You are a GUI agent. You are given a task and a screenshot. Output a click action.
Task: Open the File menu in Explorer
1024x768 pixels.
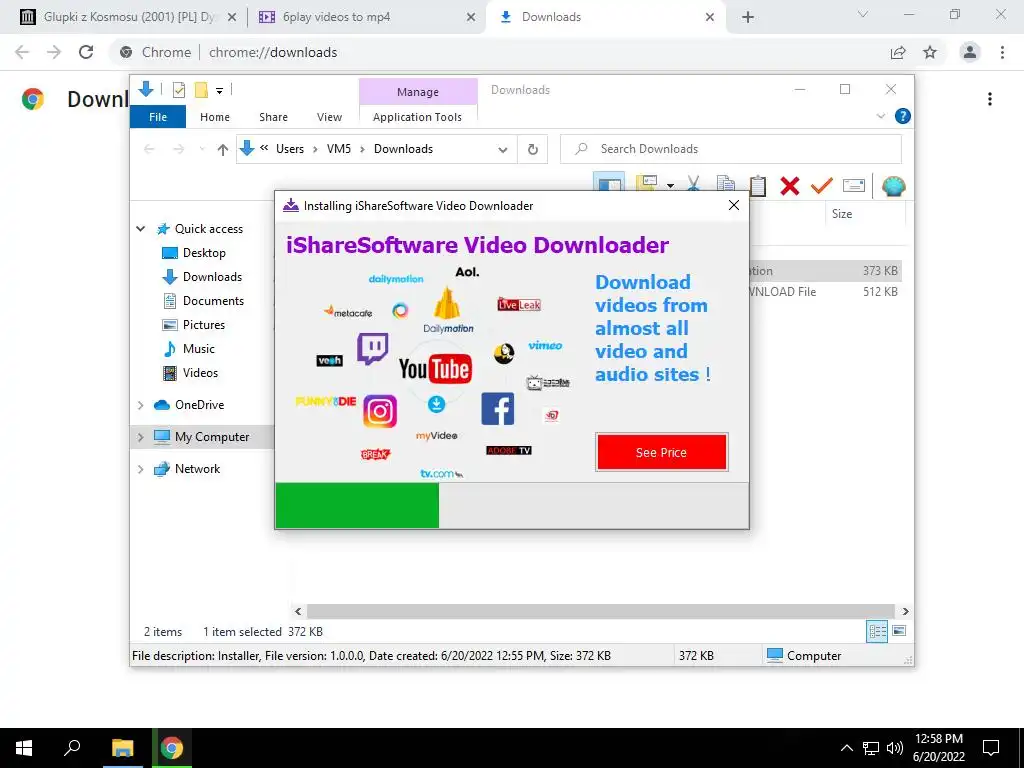coord(158,117)
